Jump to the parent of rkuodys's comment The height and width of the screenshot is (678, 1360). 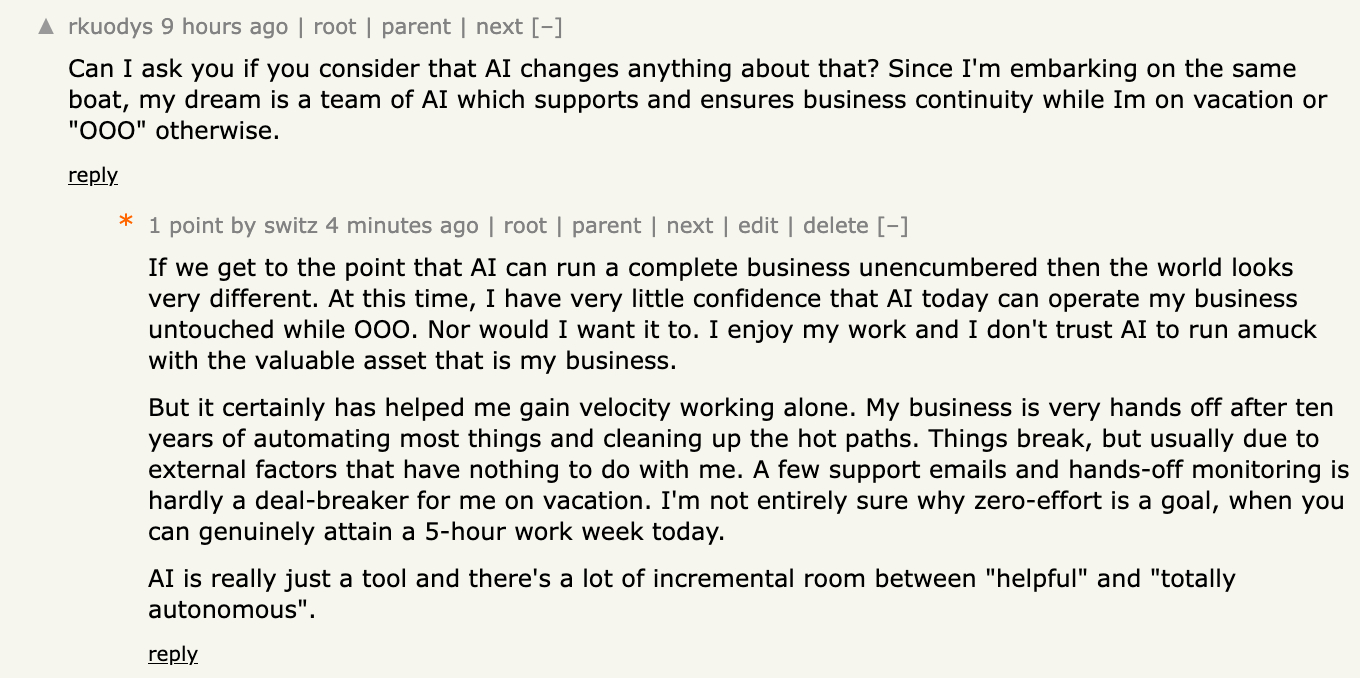415,27
